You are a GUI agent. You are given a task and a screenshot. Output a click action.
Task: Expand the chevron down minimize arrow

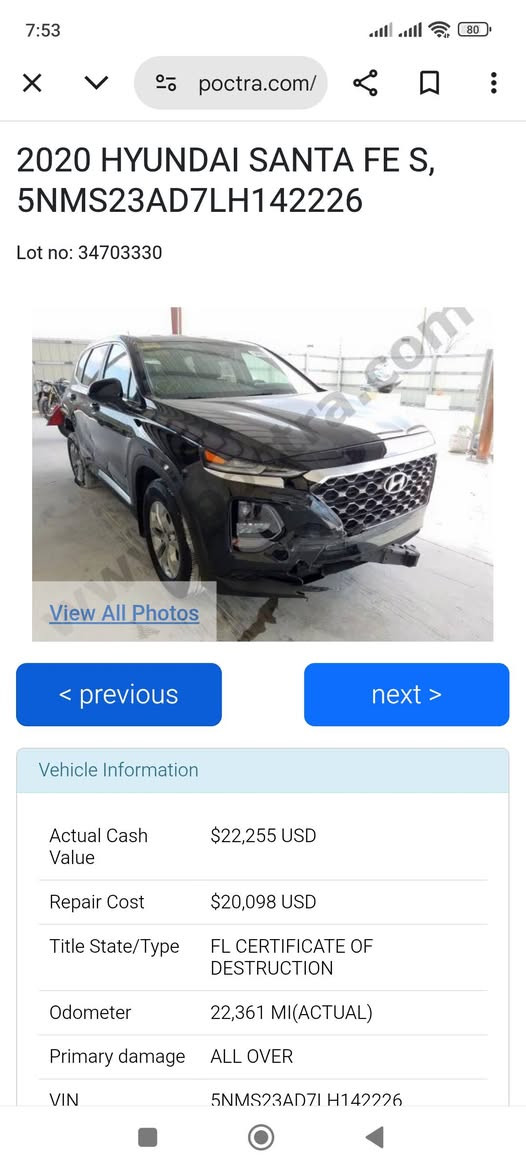tap(96, 83)
